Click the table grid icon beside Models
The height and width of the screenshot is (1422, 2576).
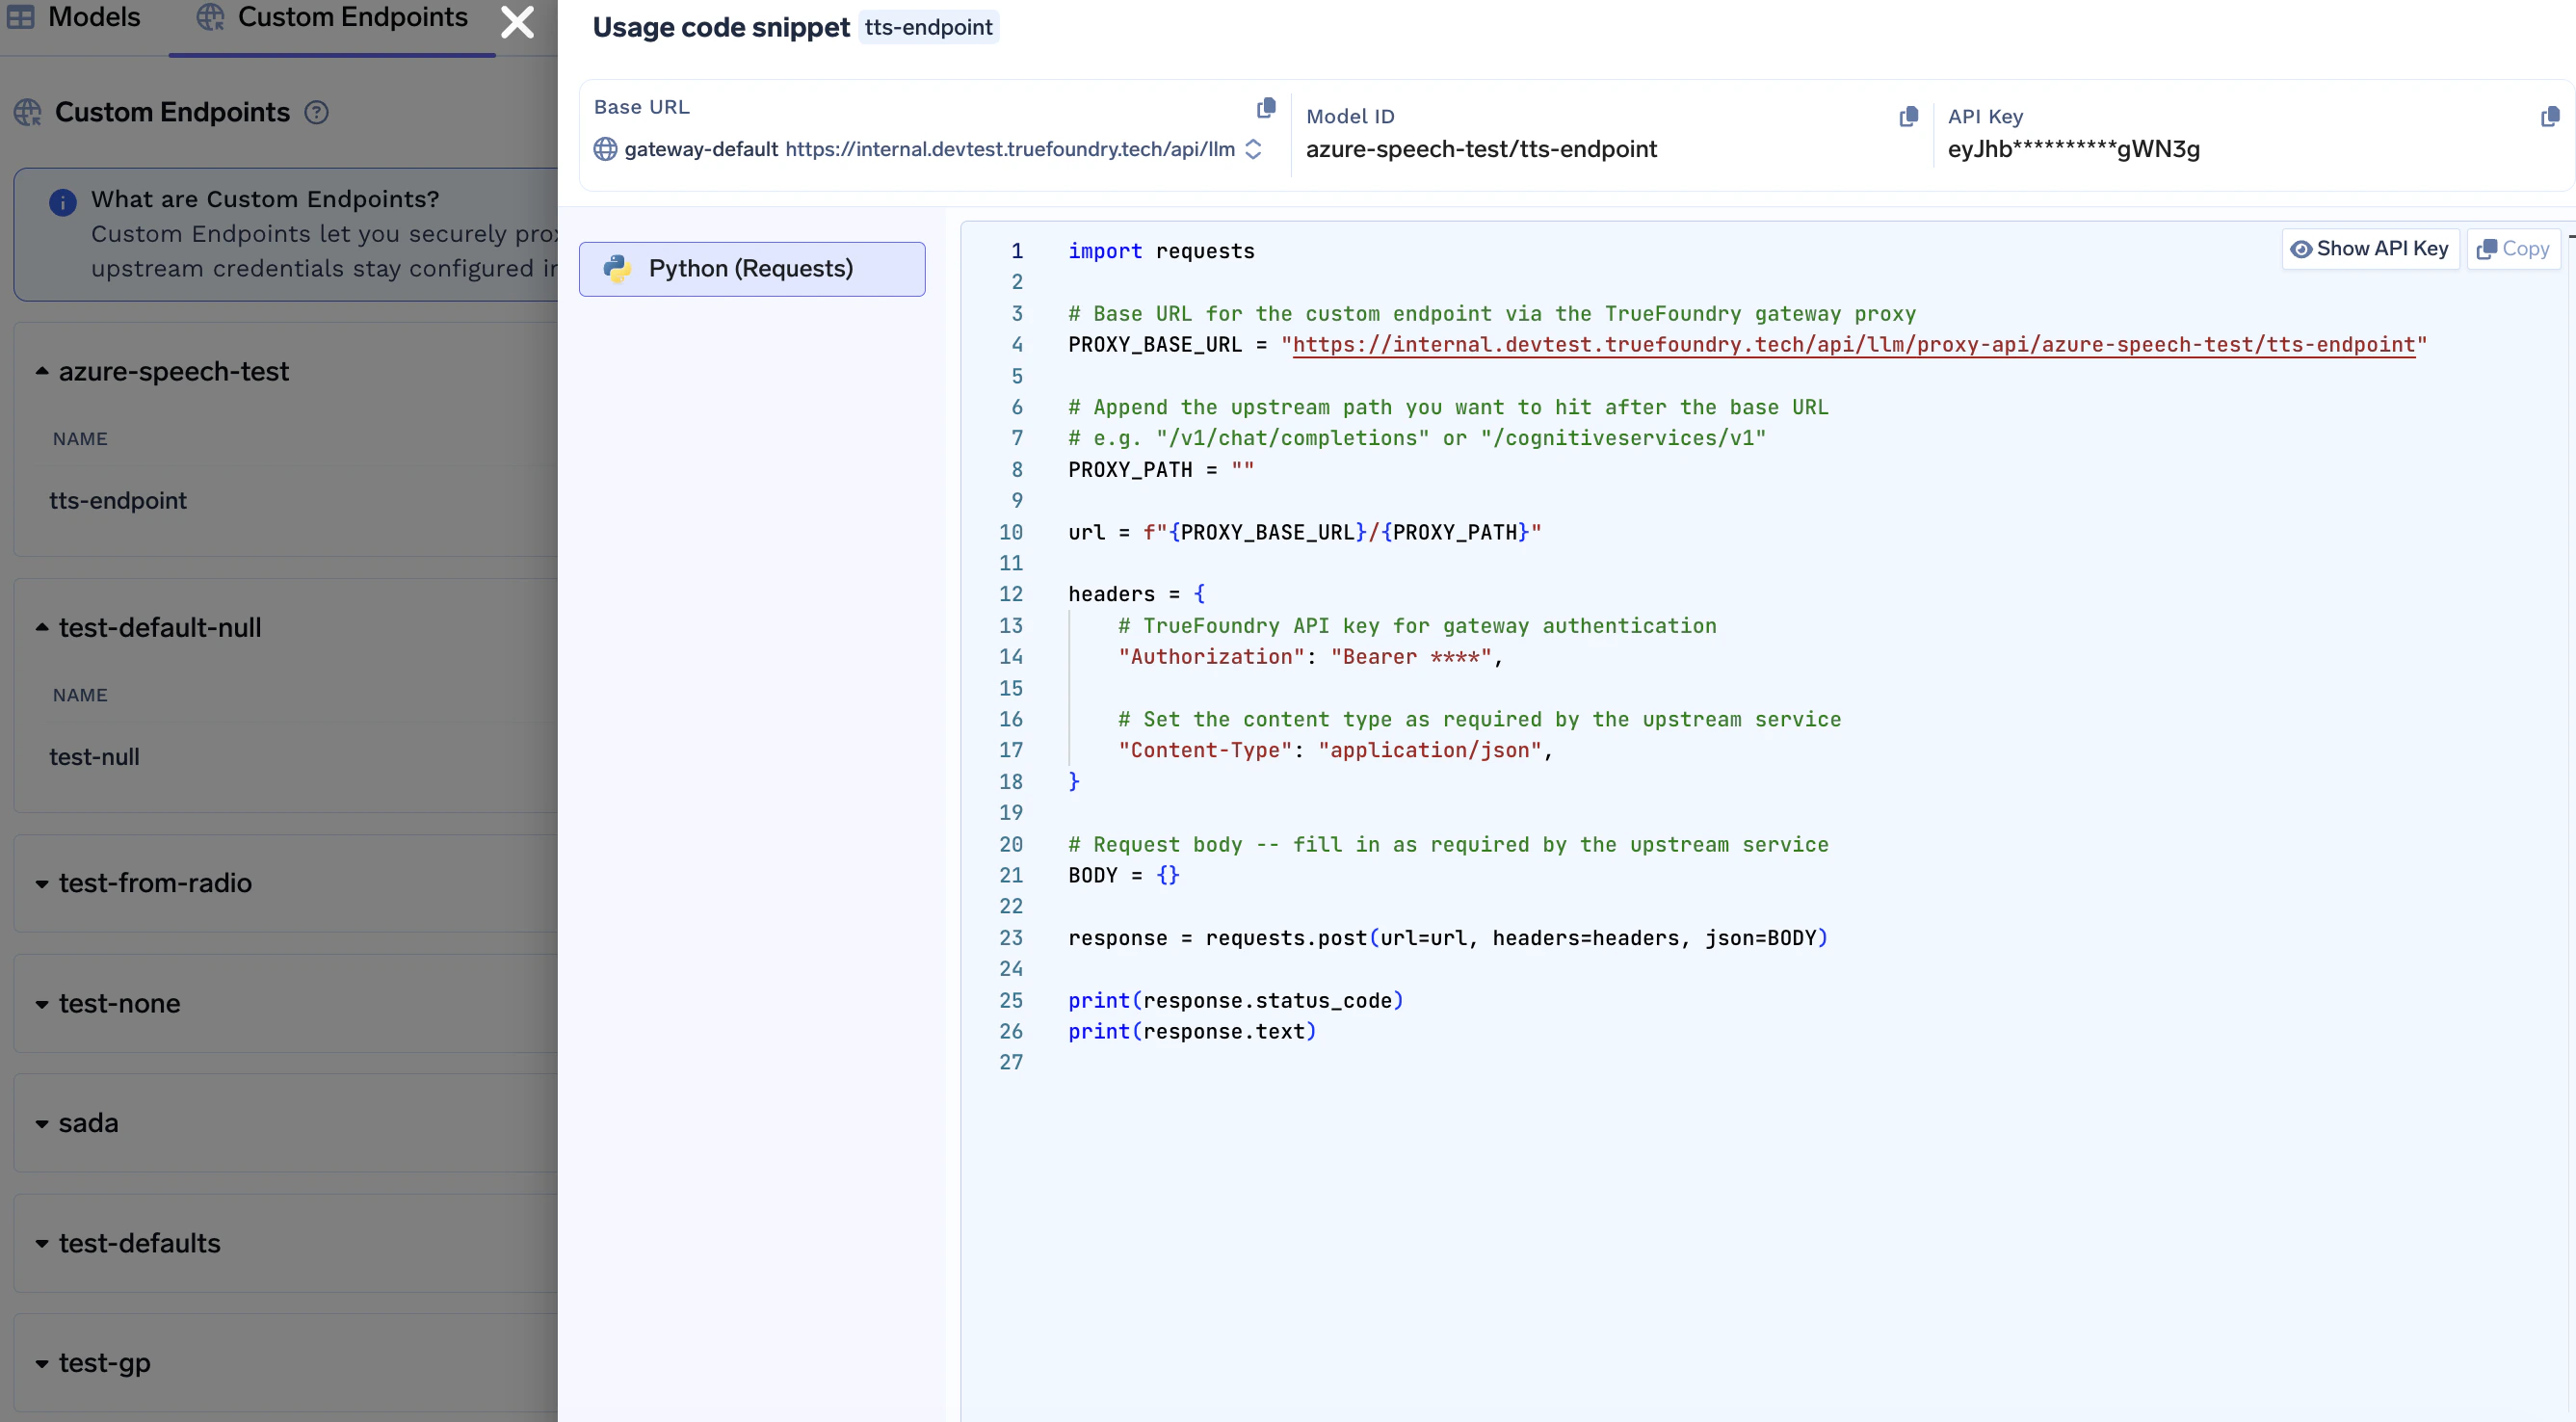click(20, 16)
